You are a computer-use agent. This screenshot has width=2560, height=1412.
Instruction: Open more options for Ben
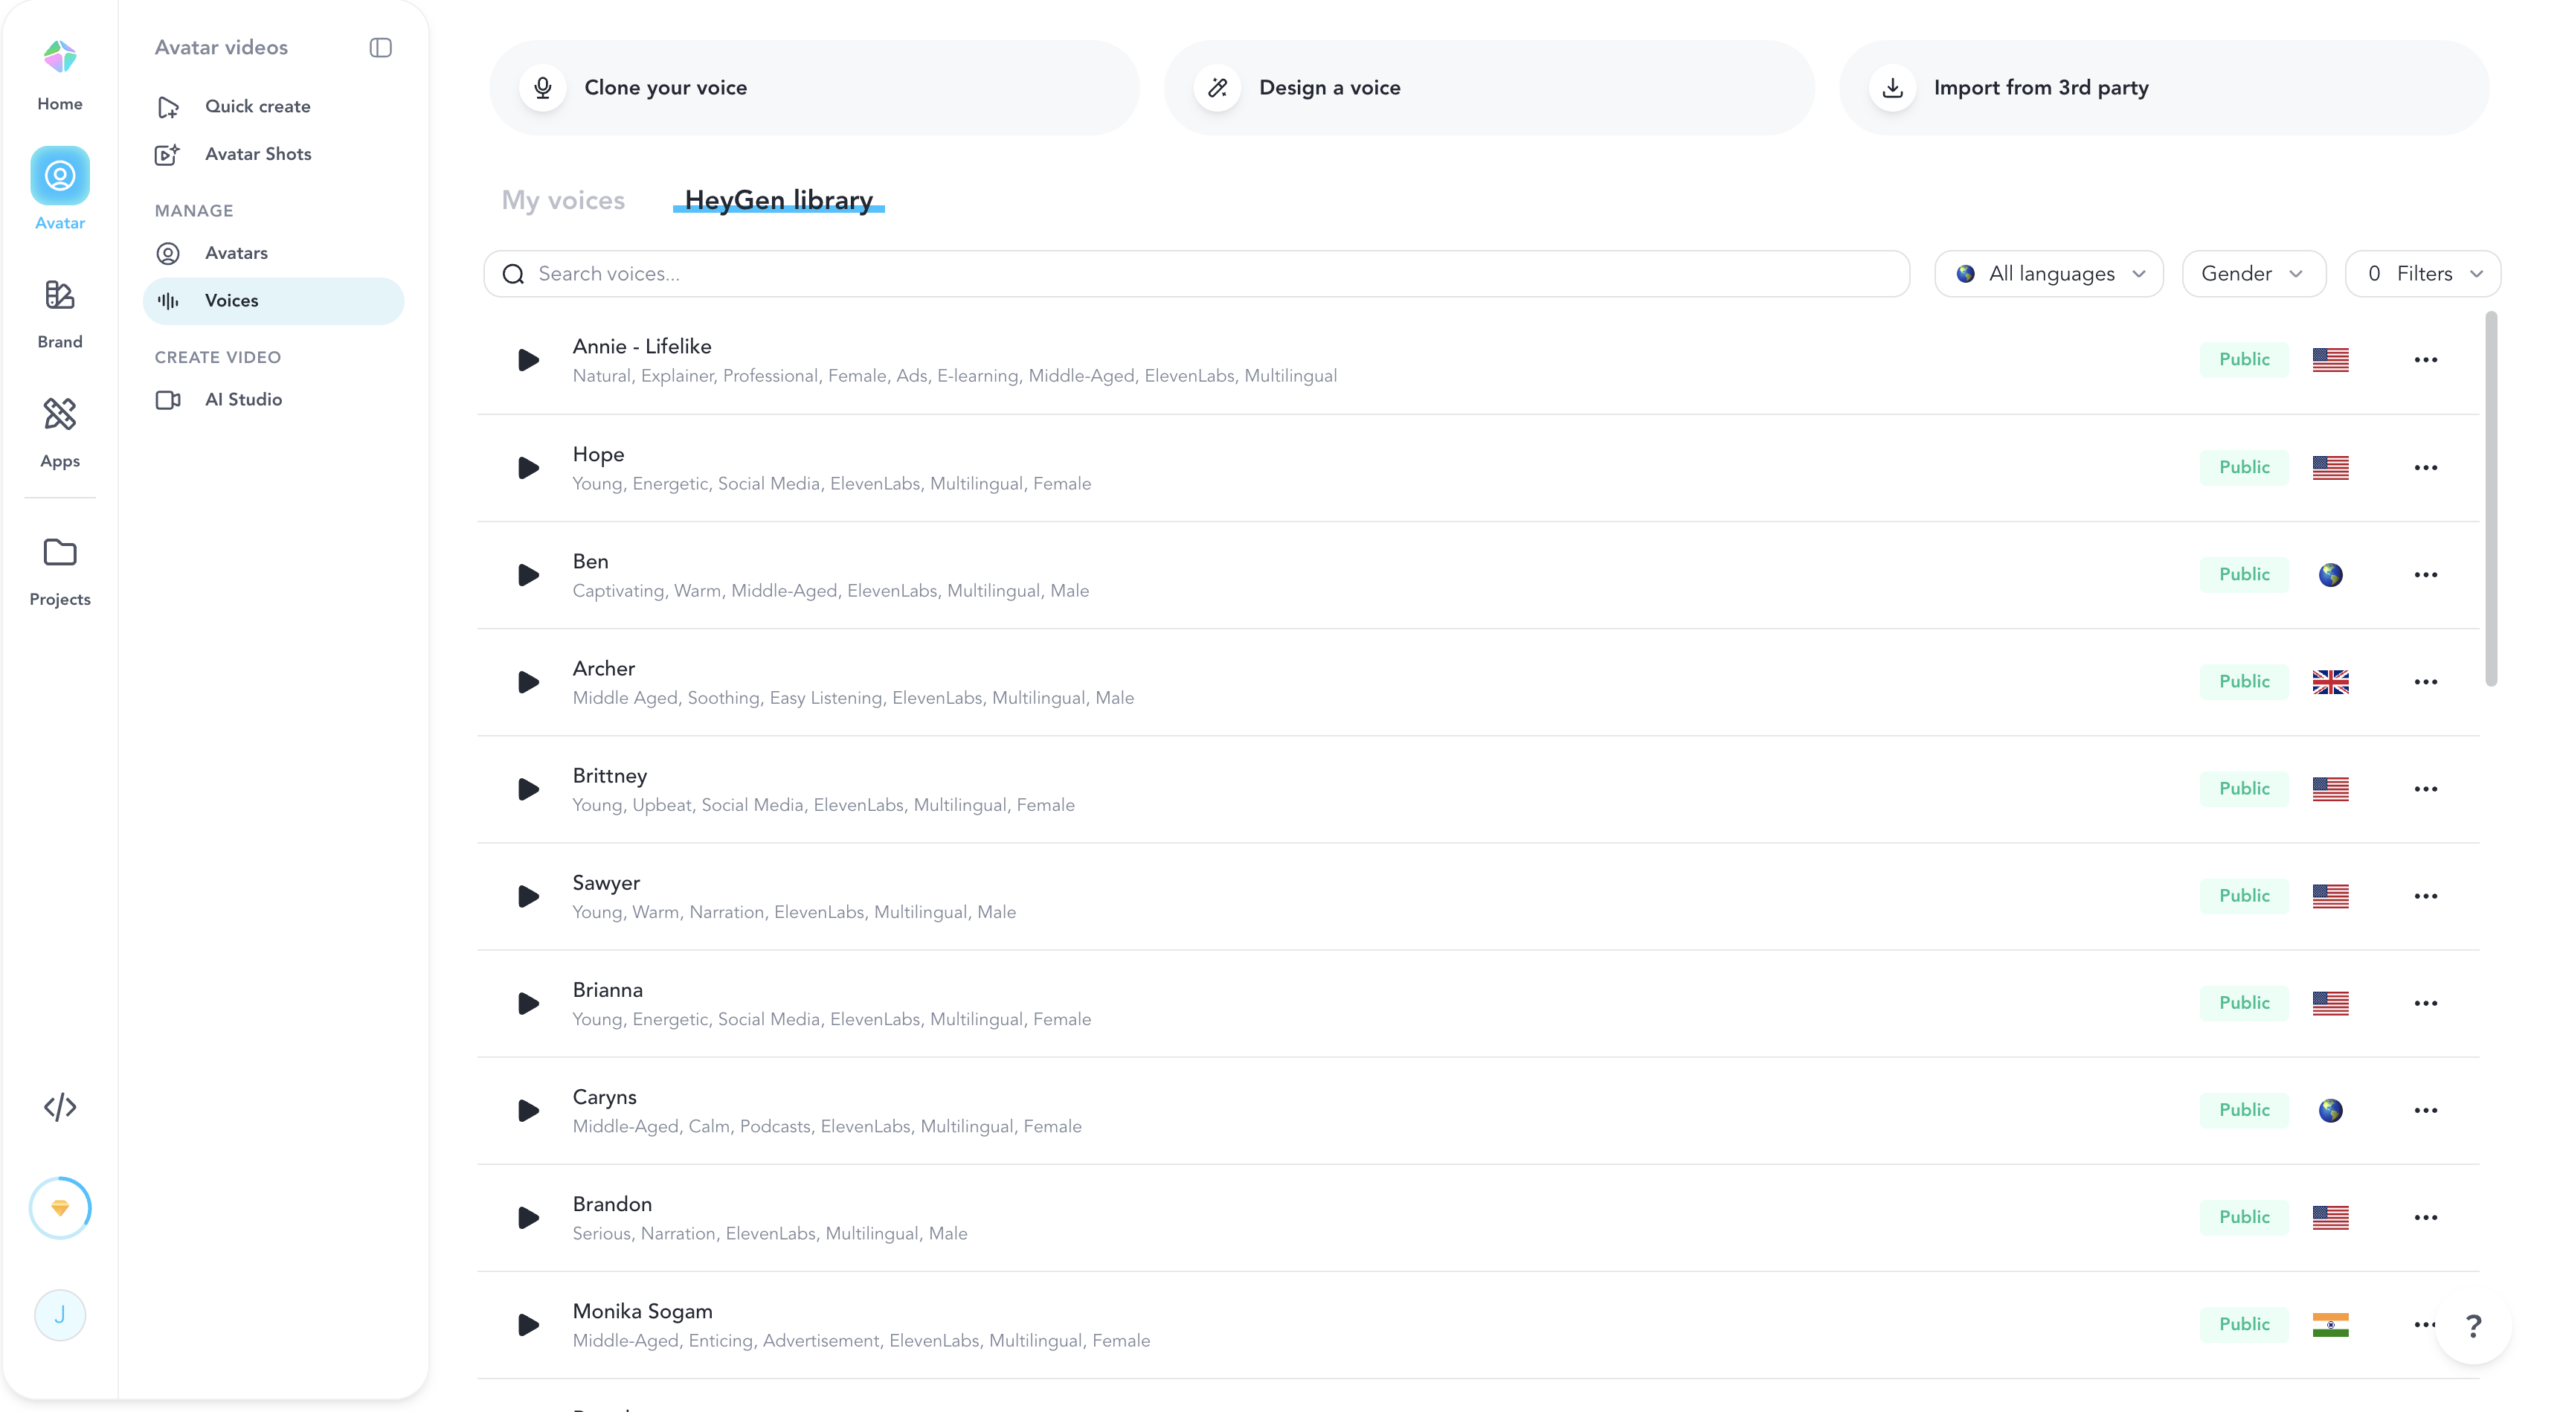point(2425,575)
